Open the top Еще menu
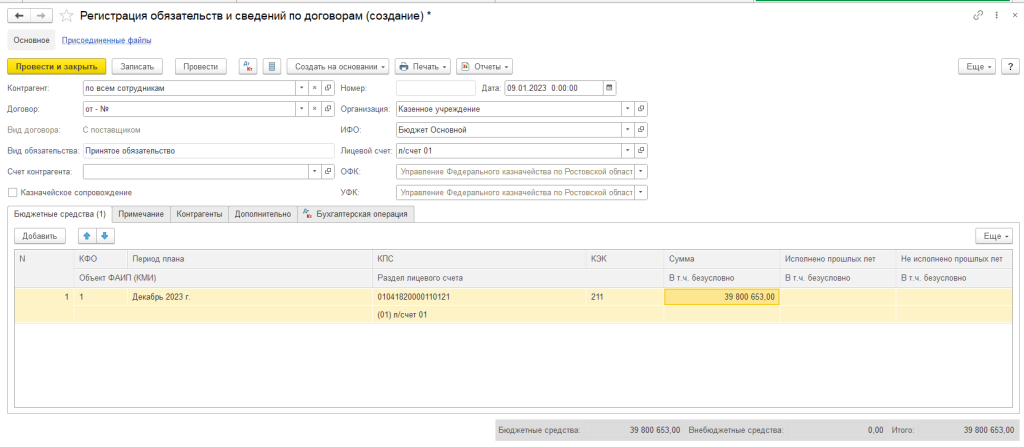The width and height of the screenshot is (1024, 447). click(977, 67)
